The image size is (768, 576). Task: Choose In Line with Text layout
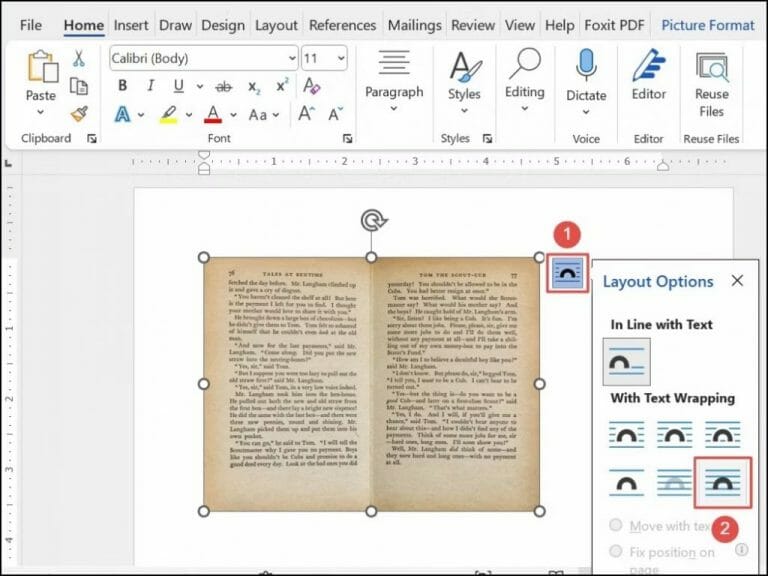coord(626,362)
